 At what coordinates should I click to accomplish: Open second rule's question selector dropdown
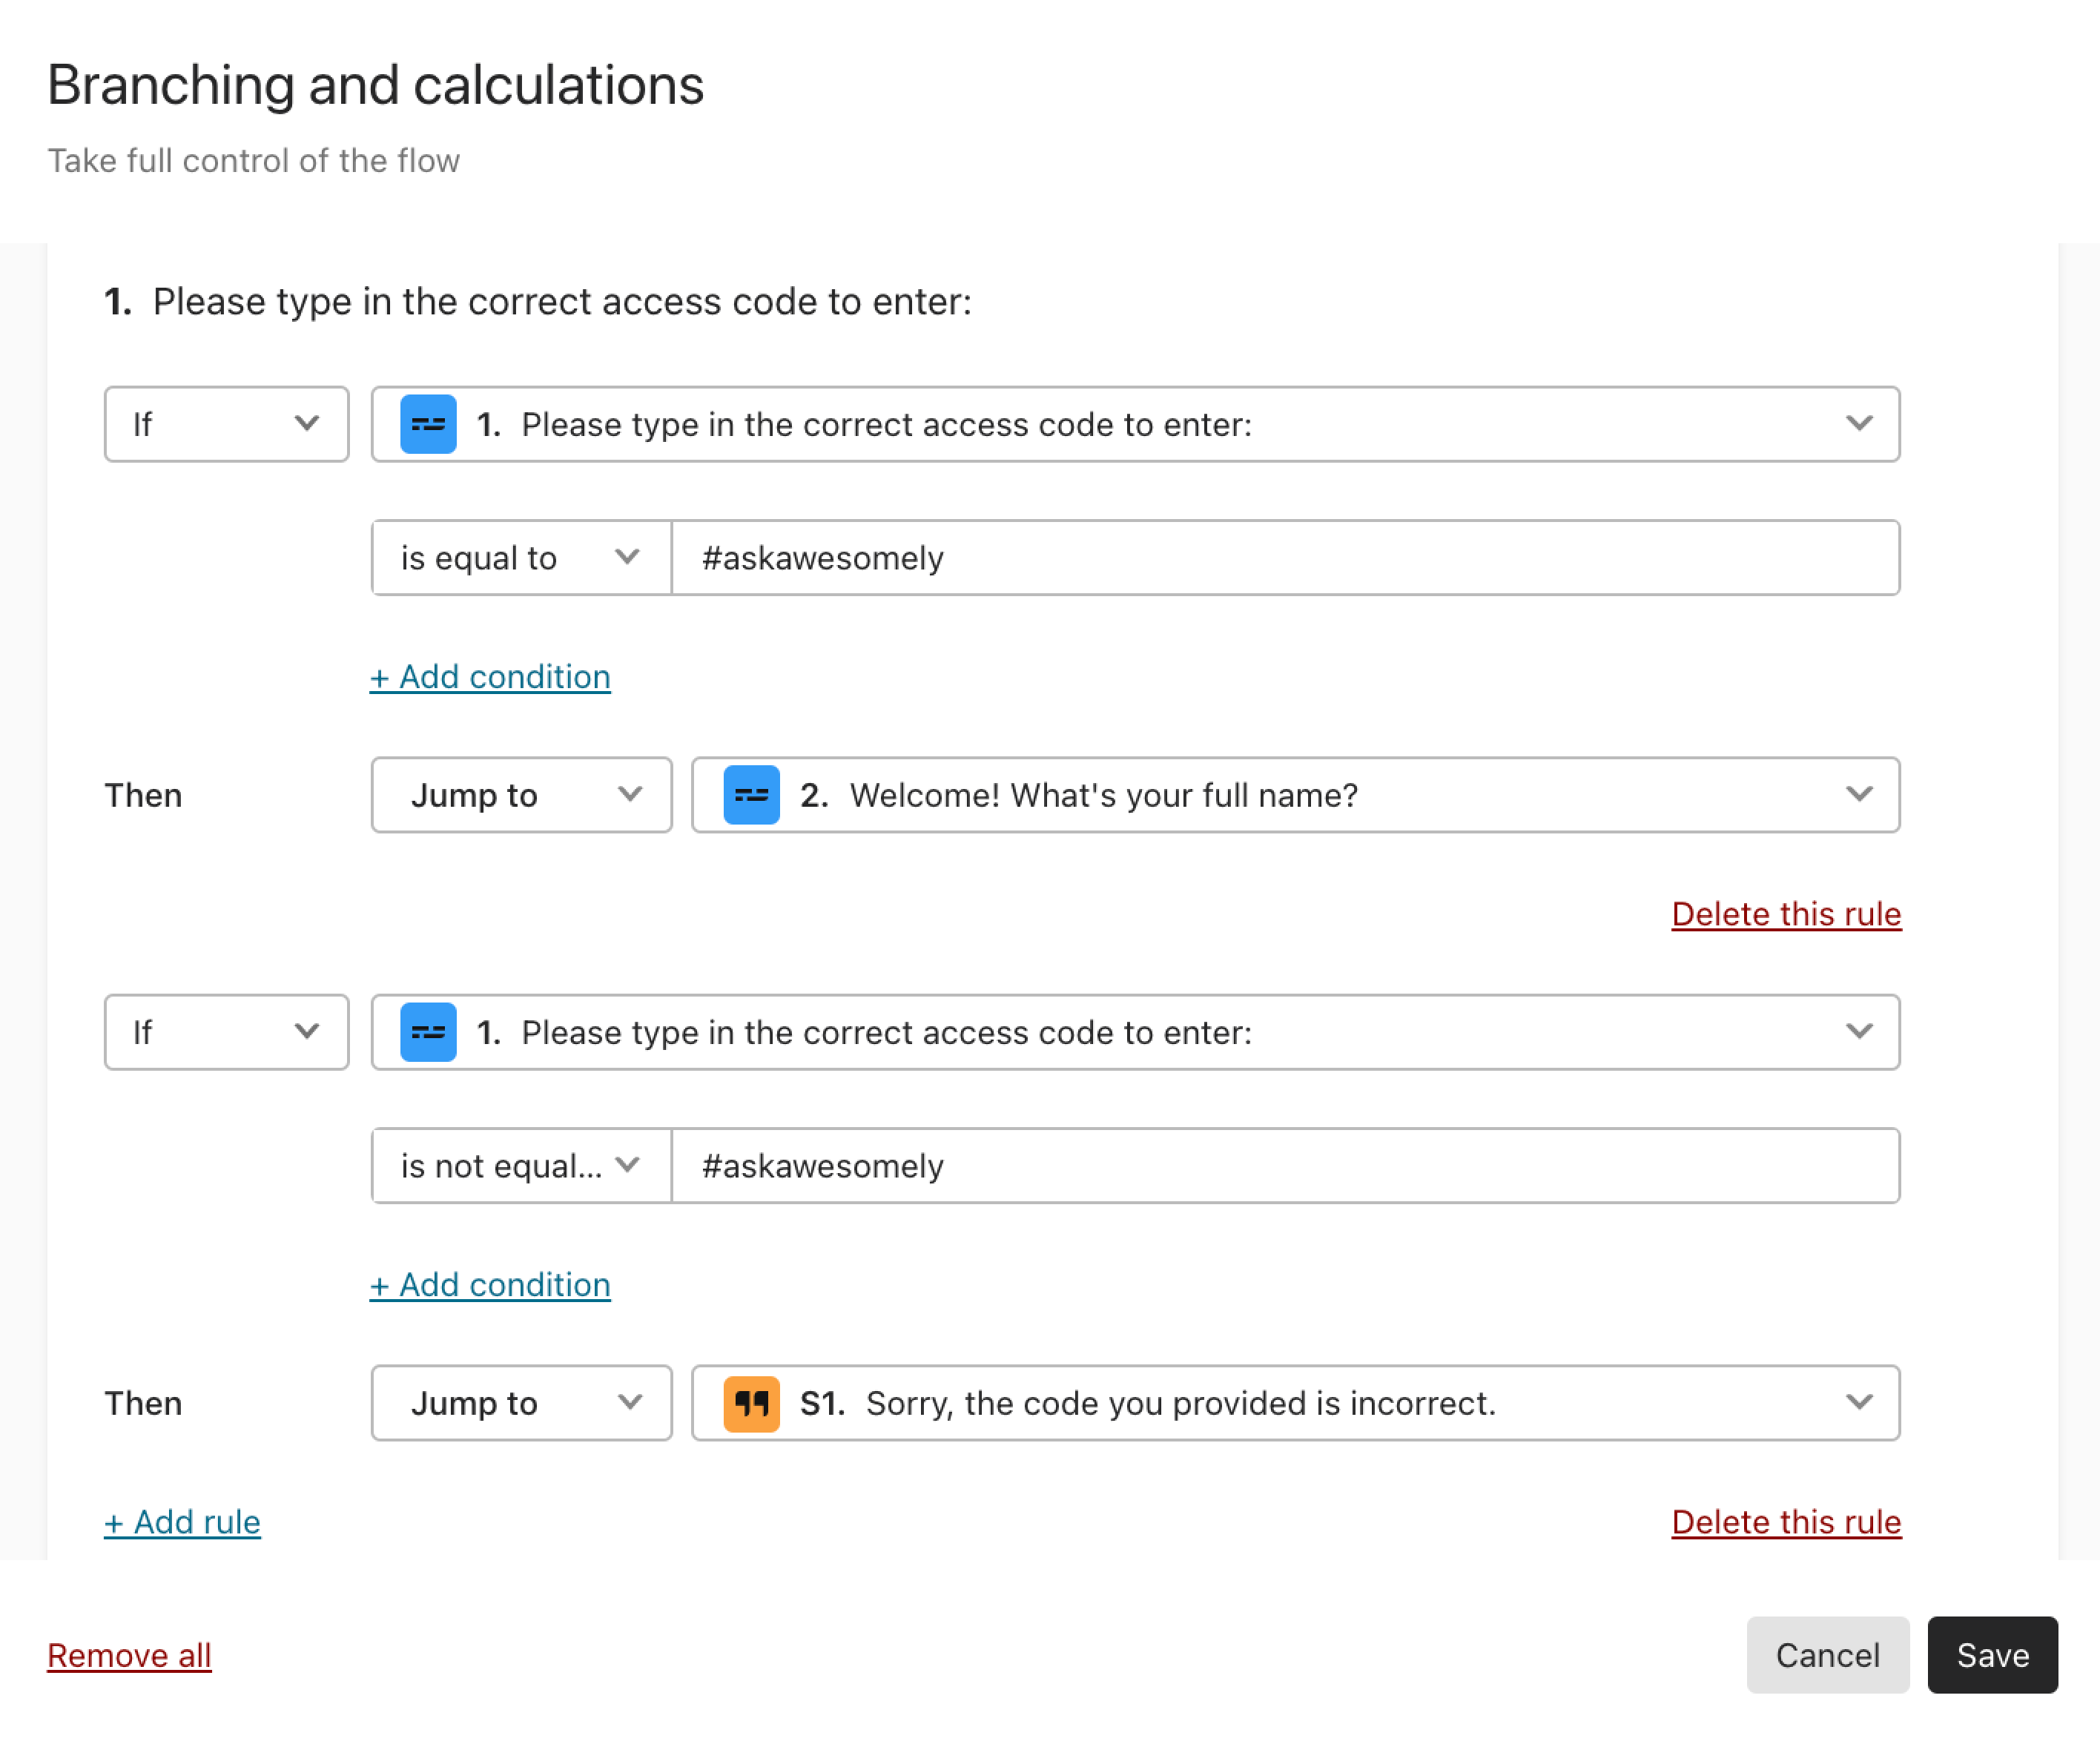point(1135,1032)
